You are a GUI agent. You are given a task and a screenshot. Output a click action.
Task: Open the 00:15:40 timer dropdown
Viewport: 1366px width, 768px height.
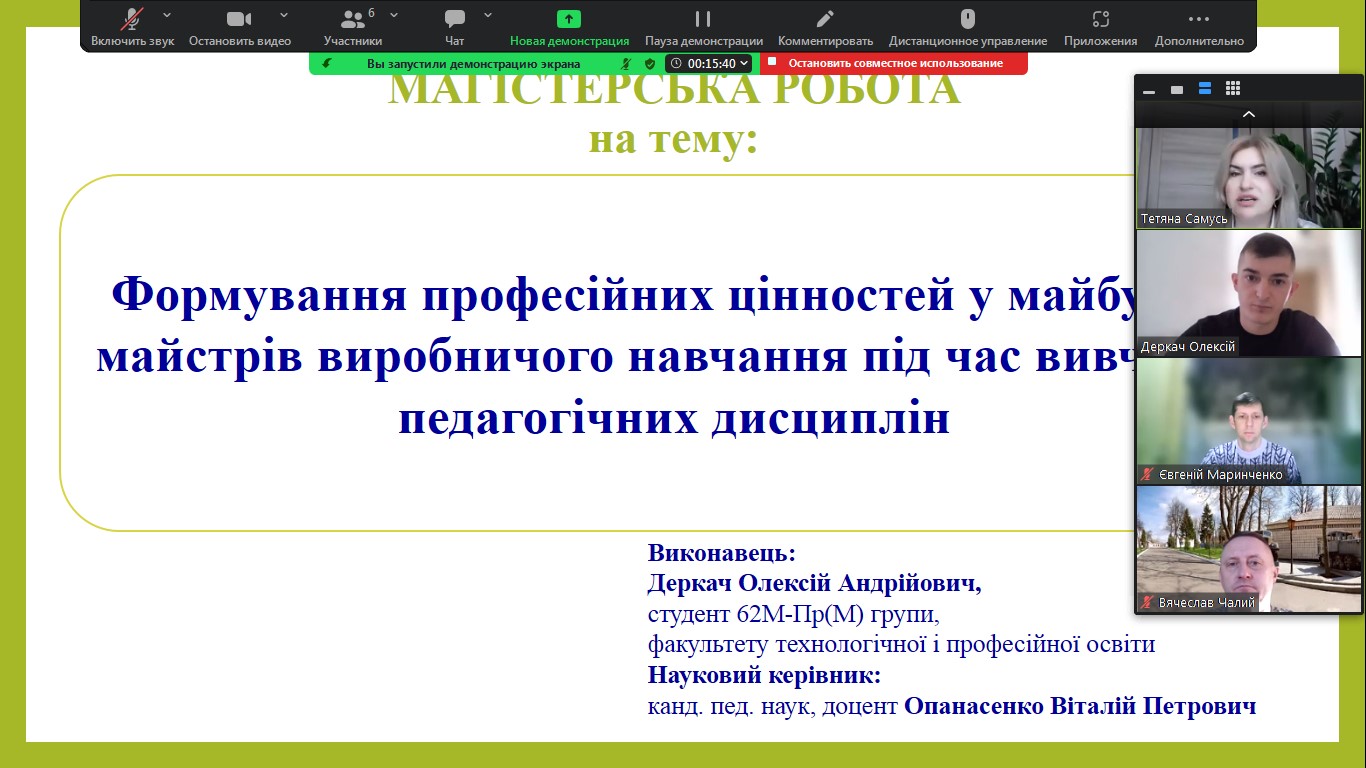tap(708, 63)
